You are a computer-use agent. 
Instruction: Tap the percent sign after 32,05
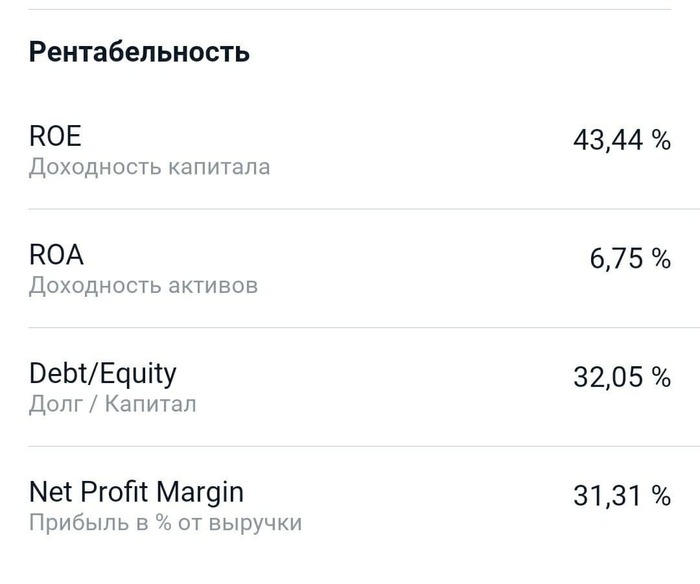click(x=660, y=377)
